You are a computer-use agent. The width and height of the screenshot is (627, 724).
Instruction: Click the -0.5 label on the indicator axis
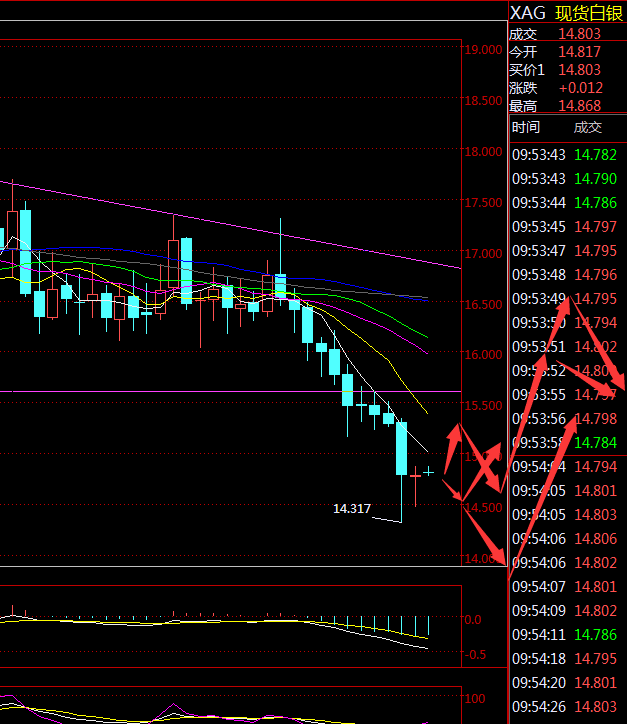[x=475, y=655]
